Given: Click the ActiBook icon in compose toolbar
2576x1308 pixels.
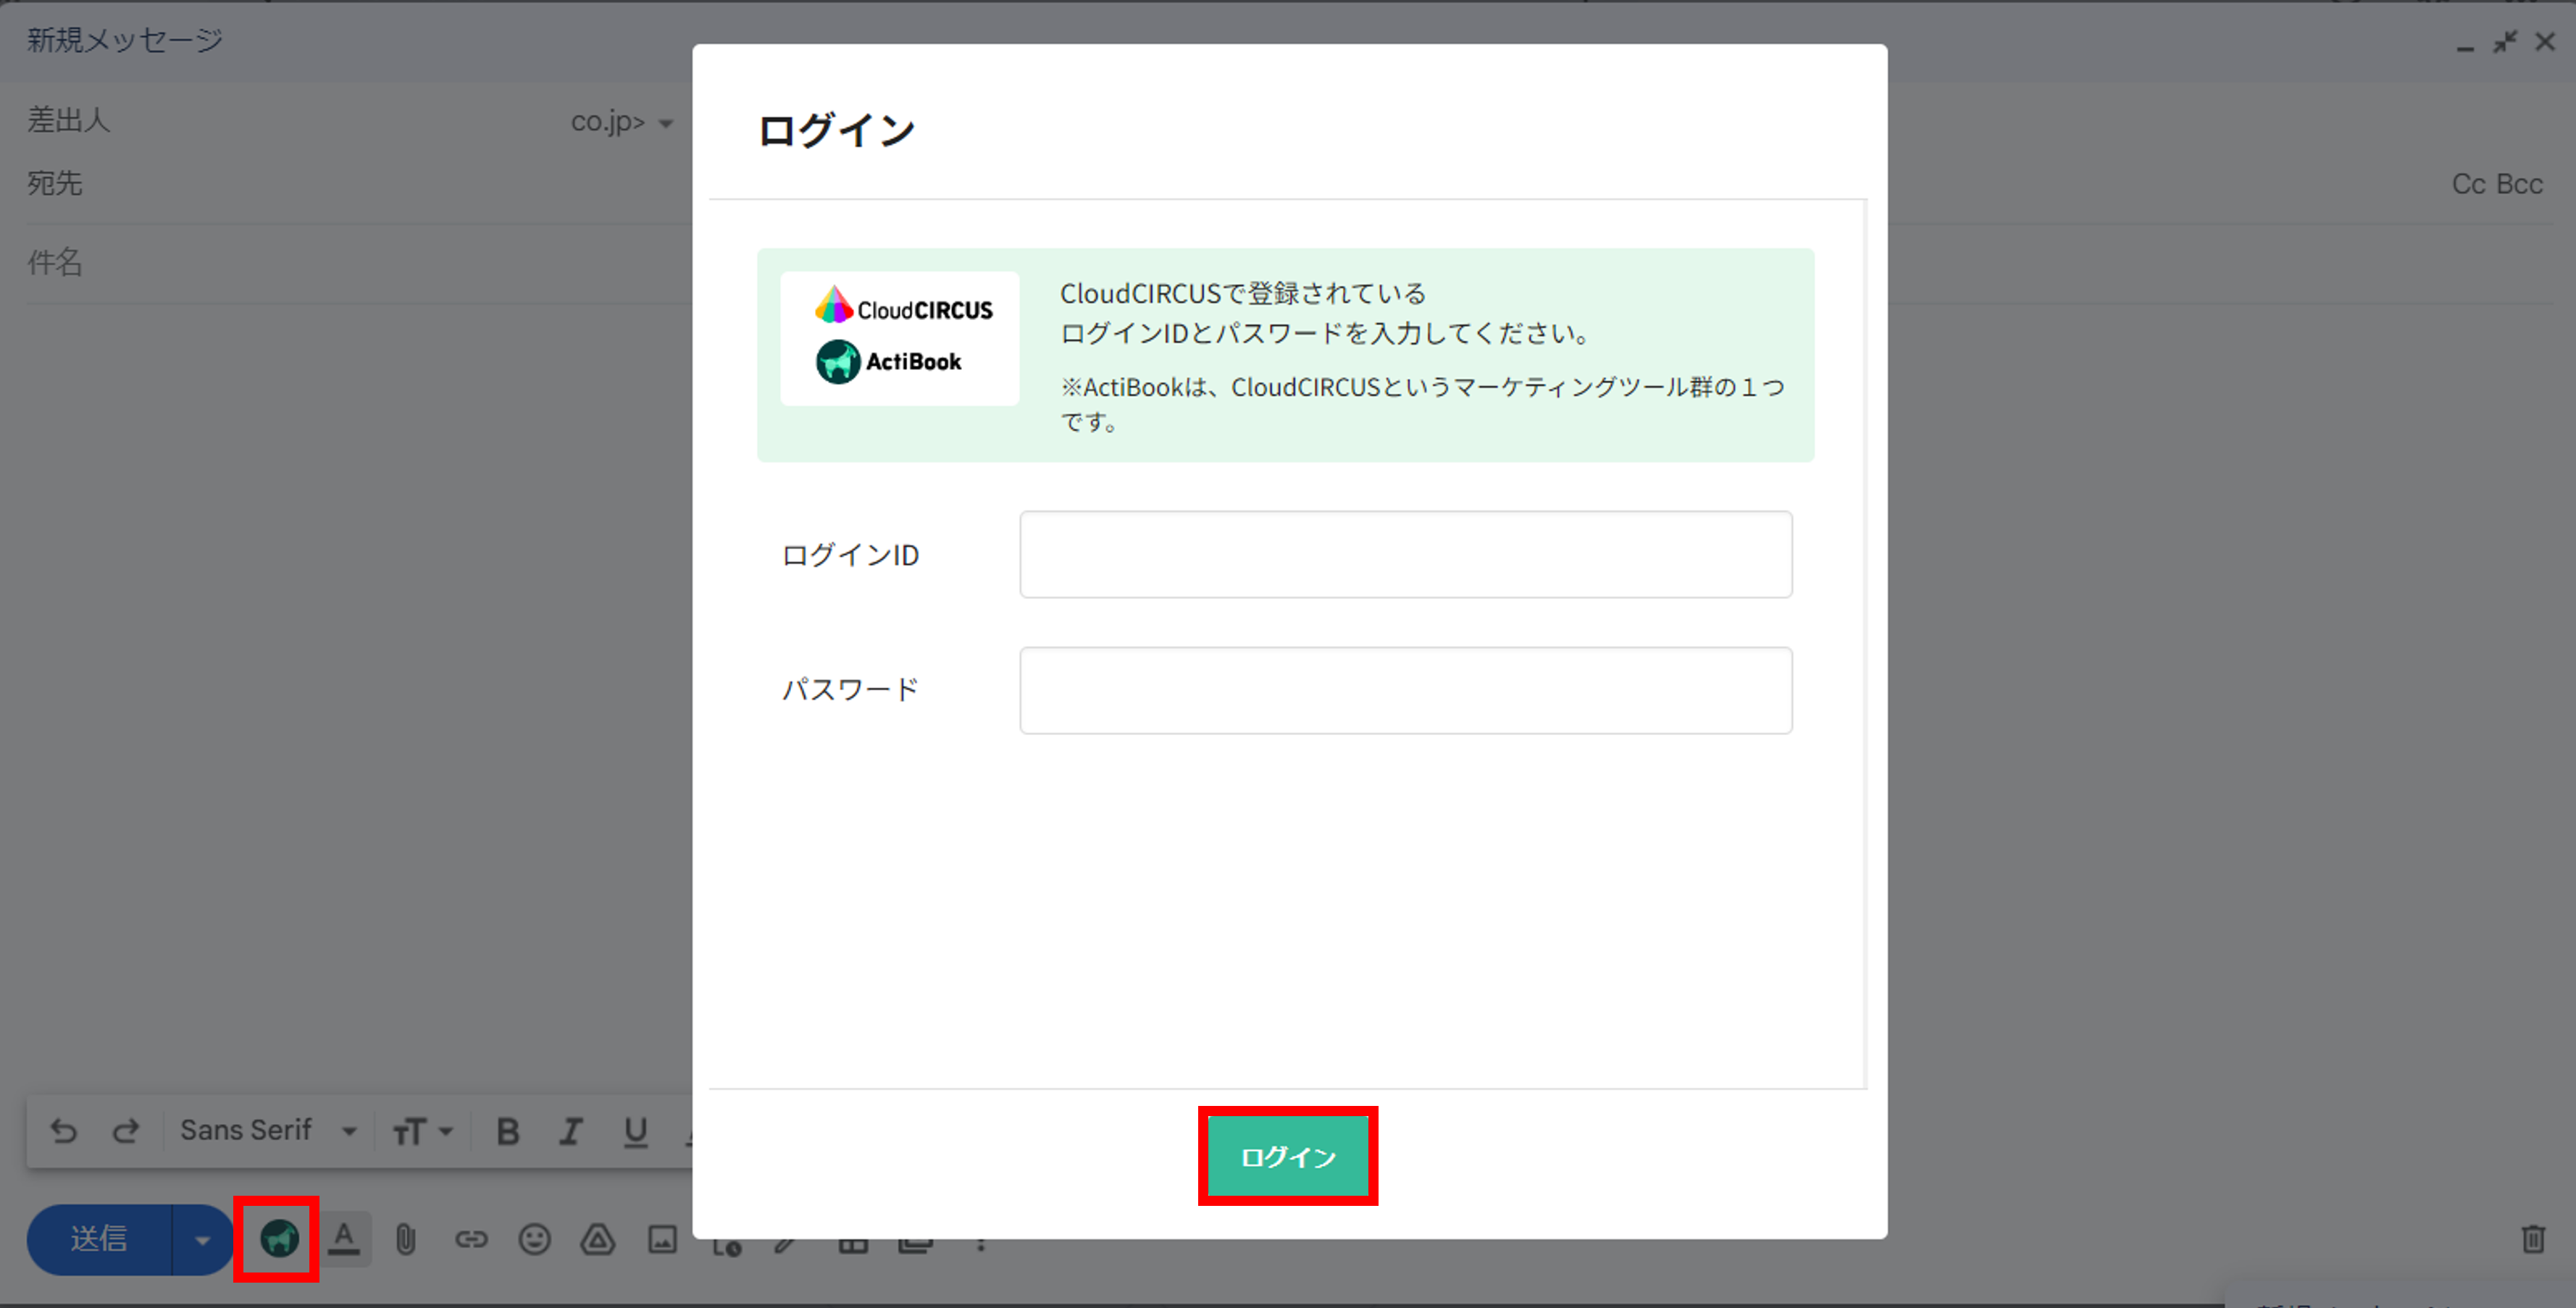Looking at the screenshot, I should click(x=279, y=1238).
